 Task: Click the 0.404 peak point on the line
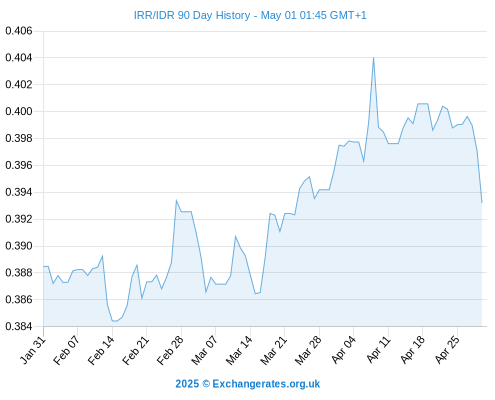pyautogui.click(x=373, y=58)
